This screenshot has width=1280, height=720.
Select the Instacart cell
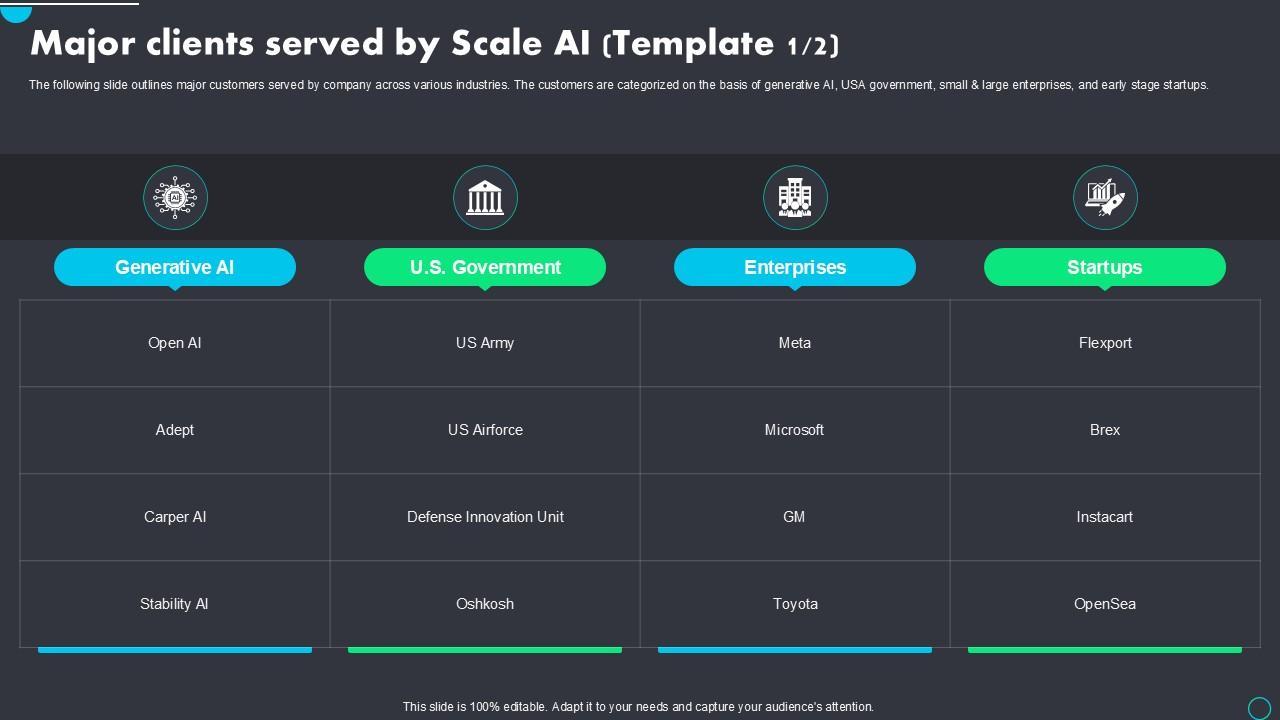click(x=1105, y=517)
